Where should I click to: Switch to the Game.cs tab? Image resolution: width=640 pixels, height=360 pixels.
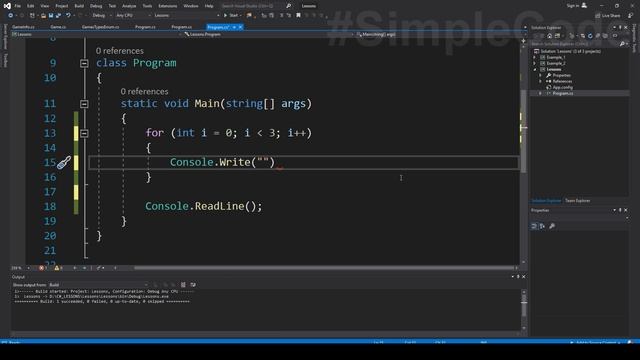pos(58,27)
